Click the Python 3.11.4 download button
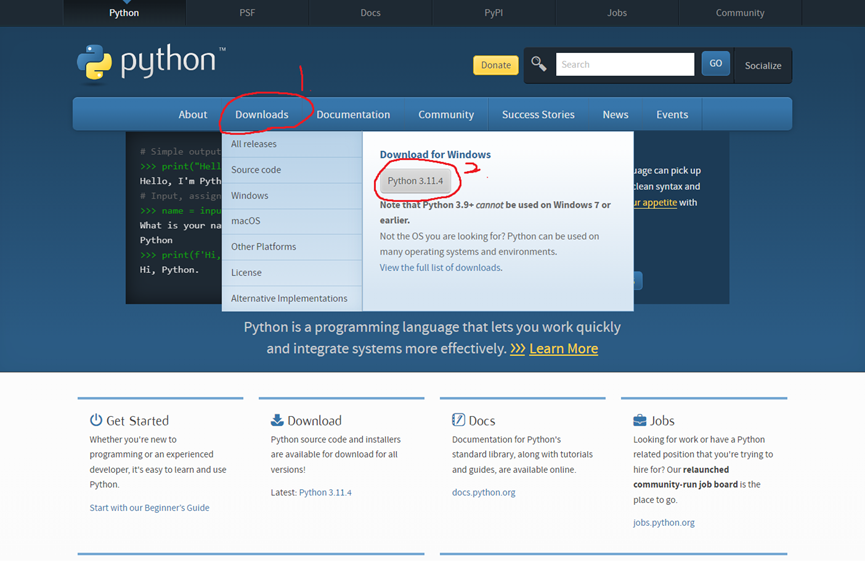 tap(415, 181)
